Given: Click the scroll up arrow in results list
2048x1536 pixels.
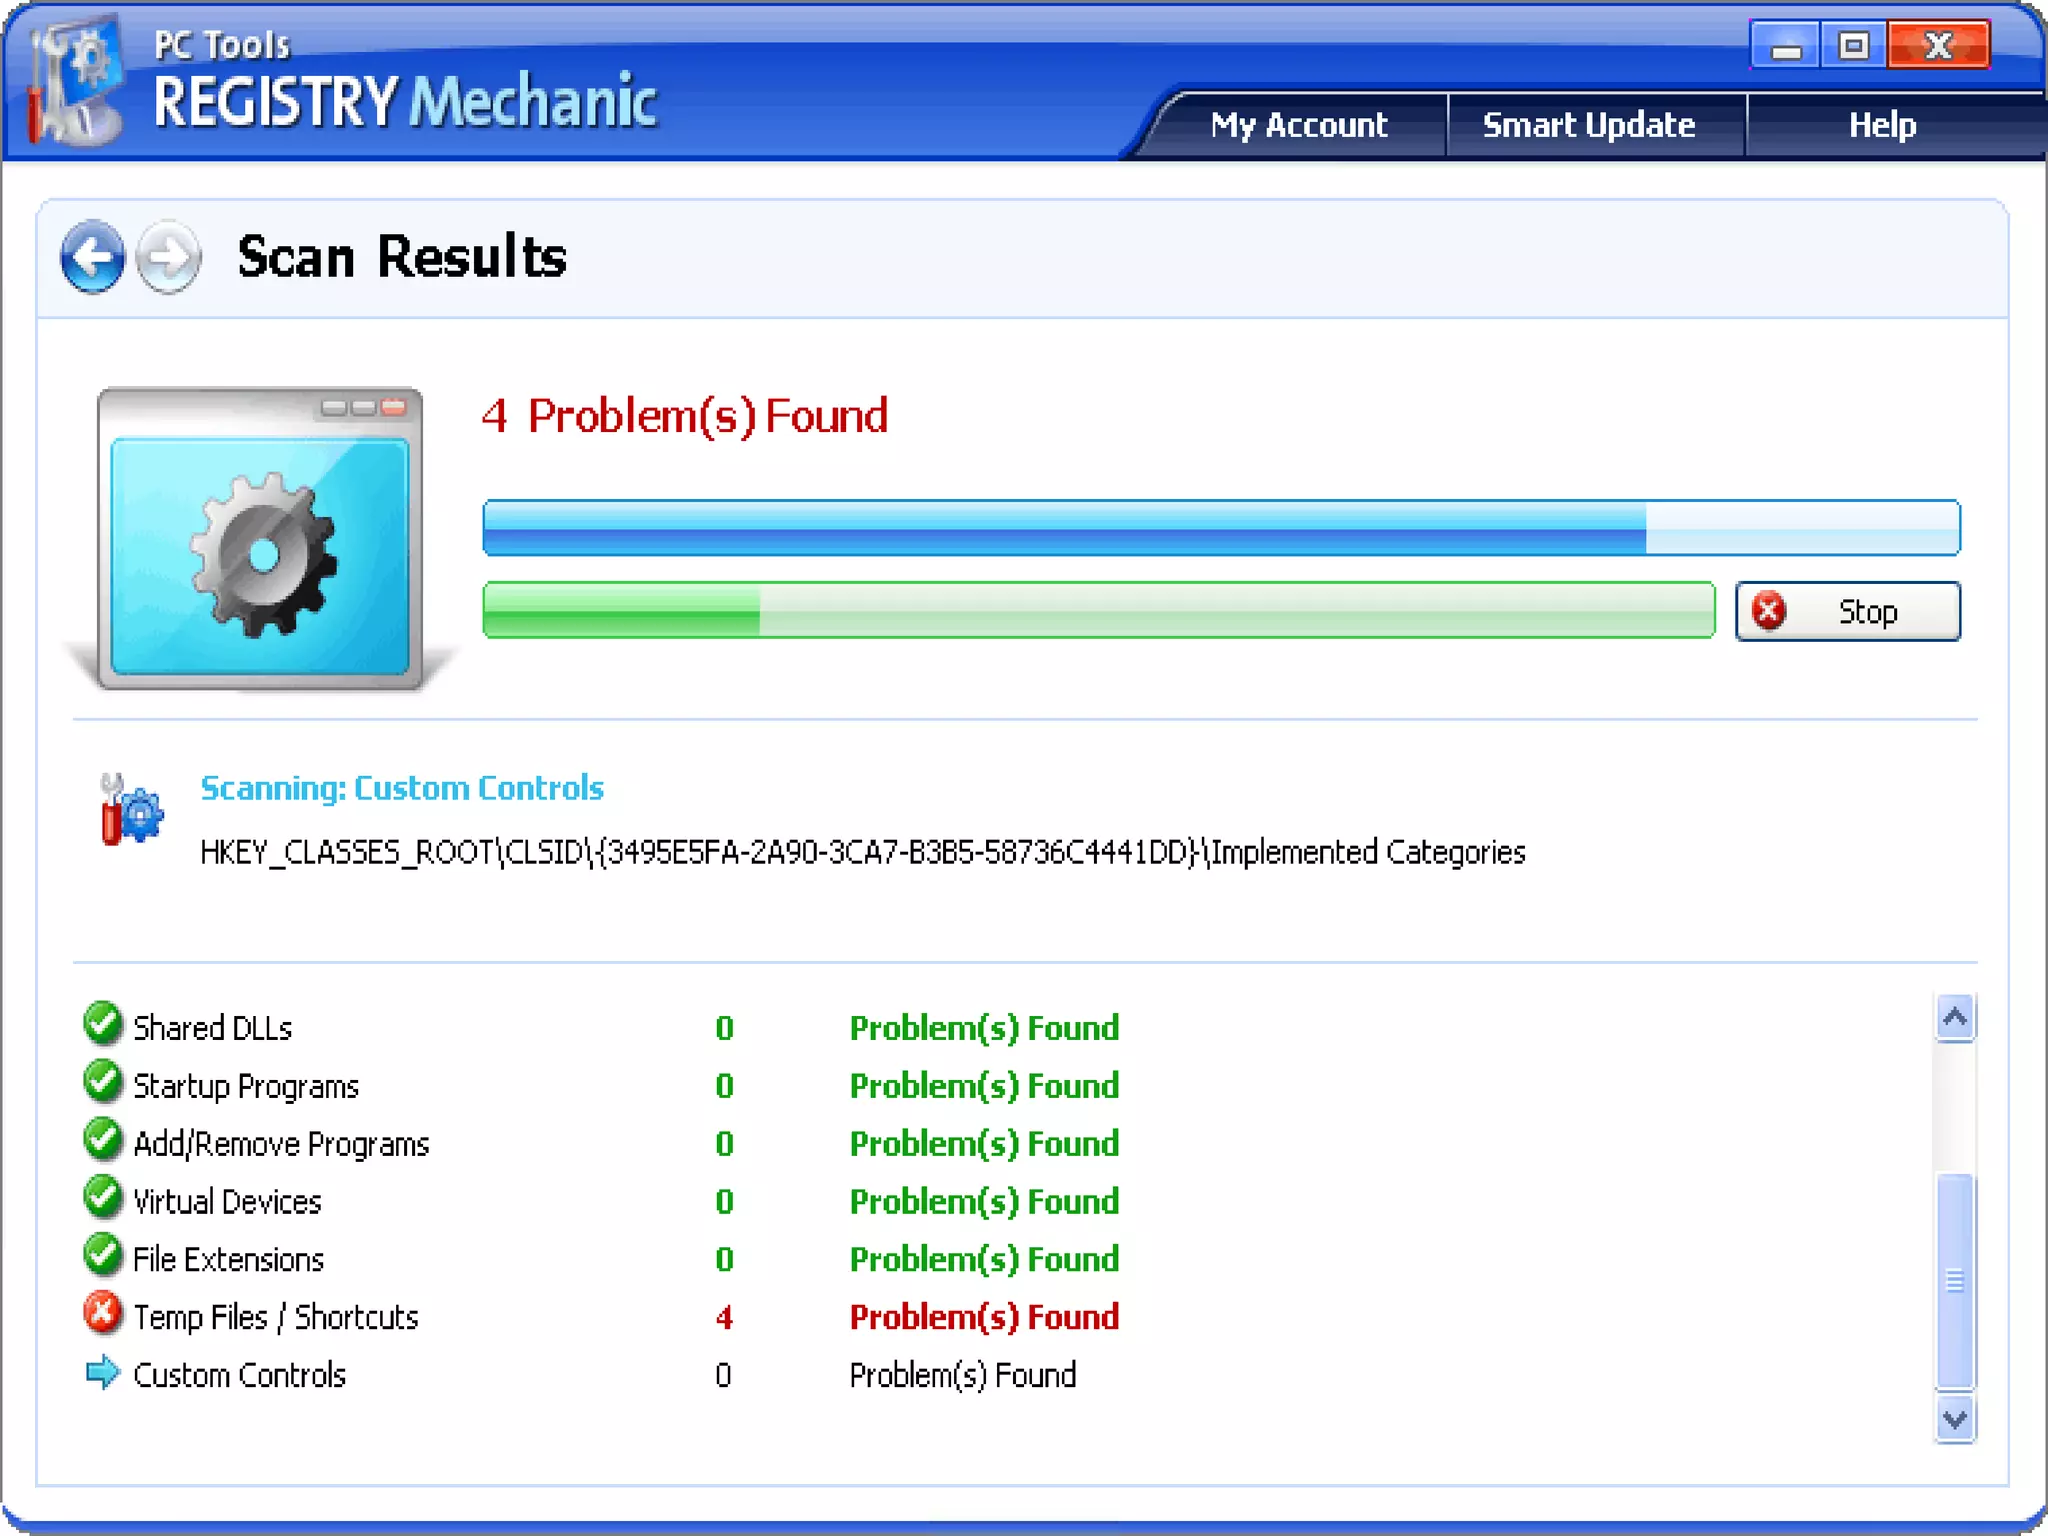Looking at the screenshot, I should (1954, 1019).
